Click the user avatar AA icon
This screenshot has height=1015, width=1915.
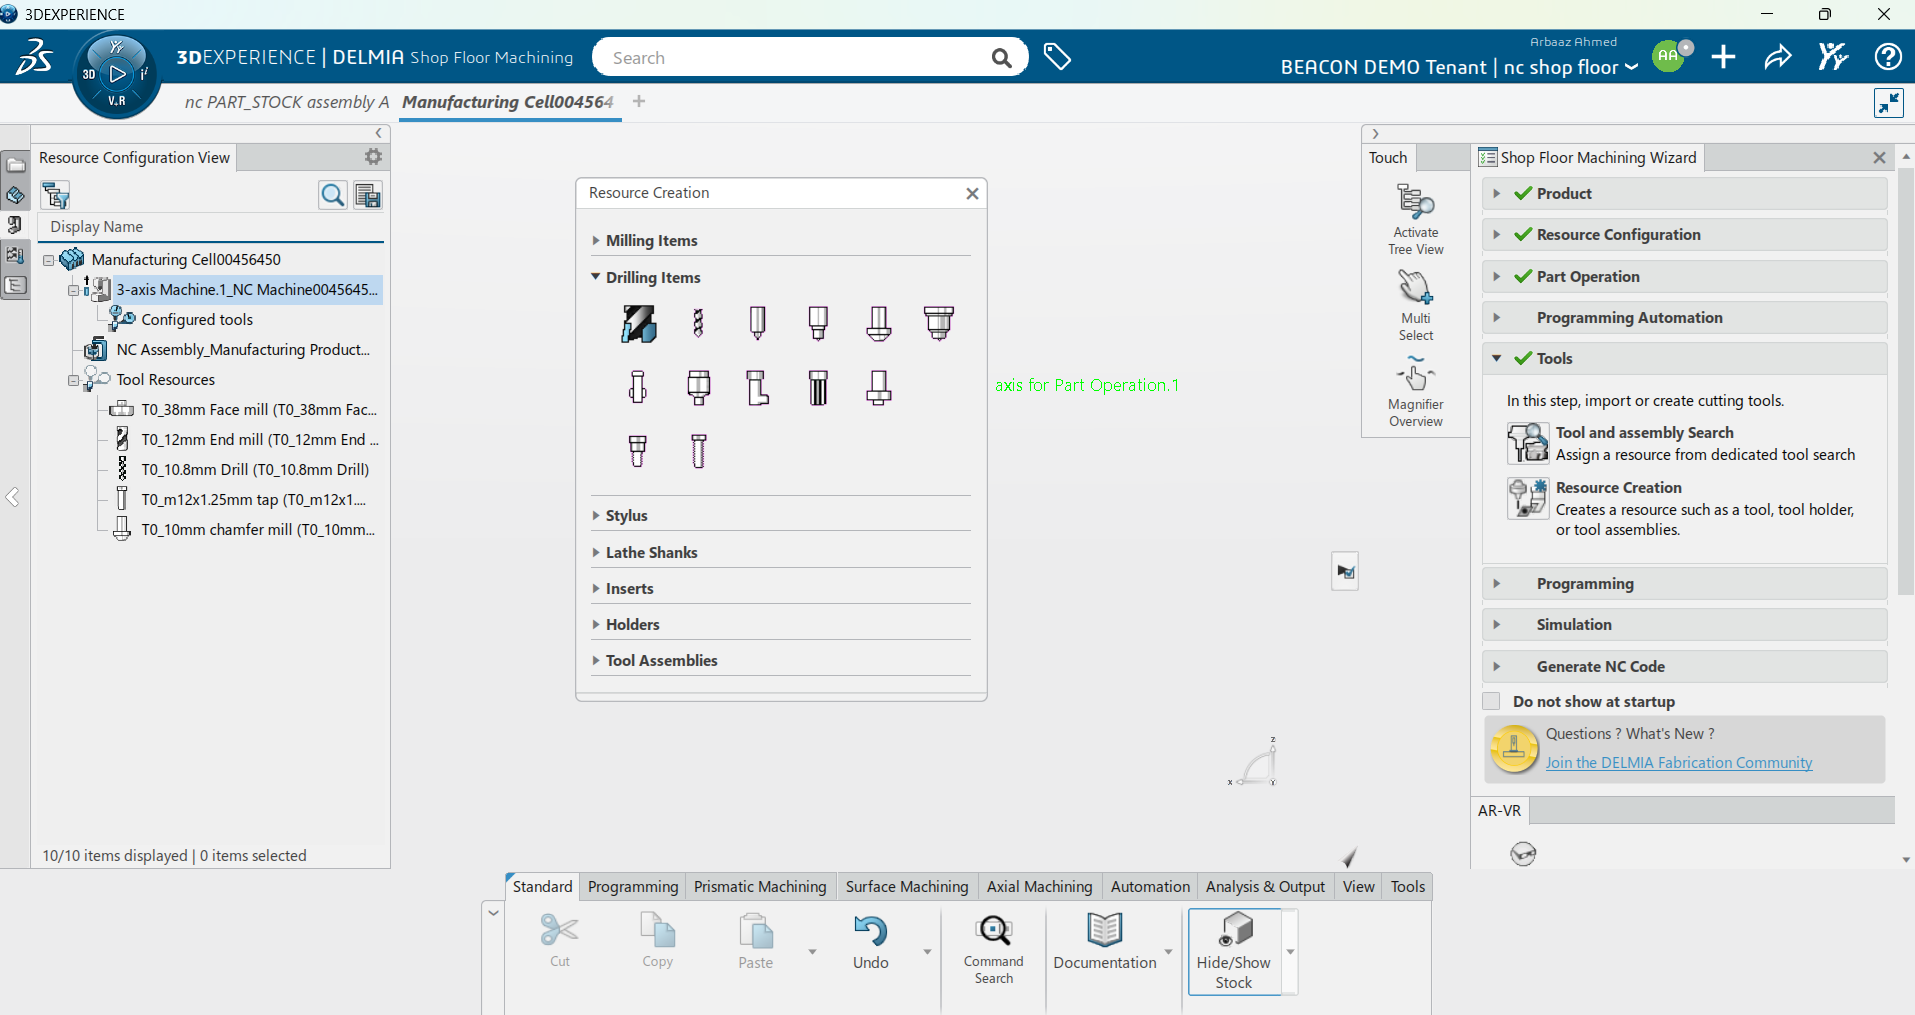tap(1668, 57)
